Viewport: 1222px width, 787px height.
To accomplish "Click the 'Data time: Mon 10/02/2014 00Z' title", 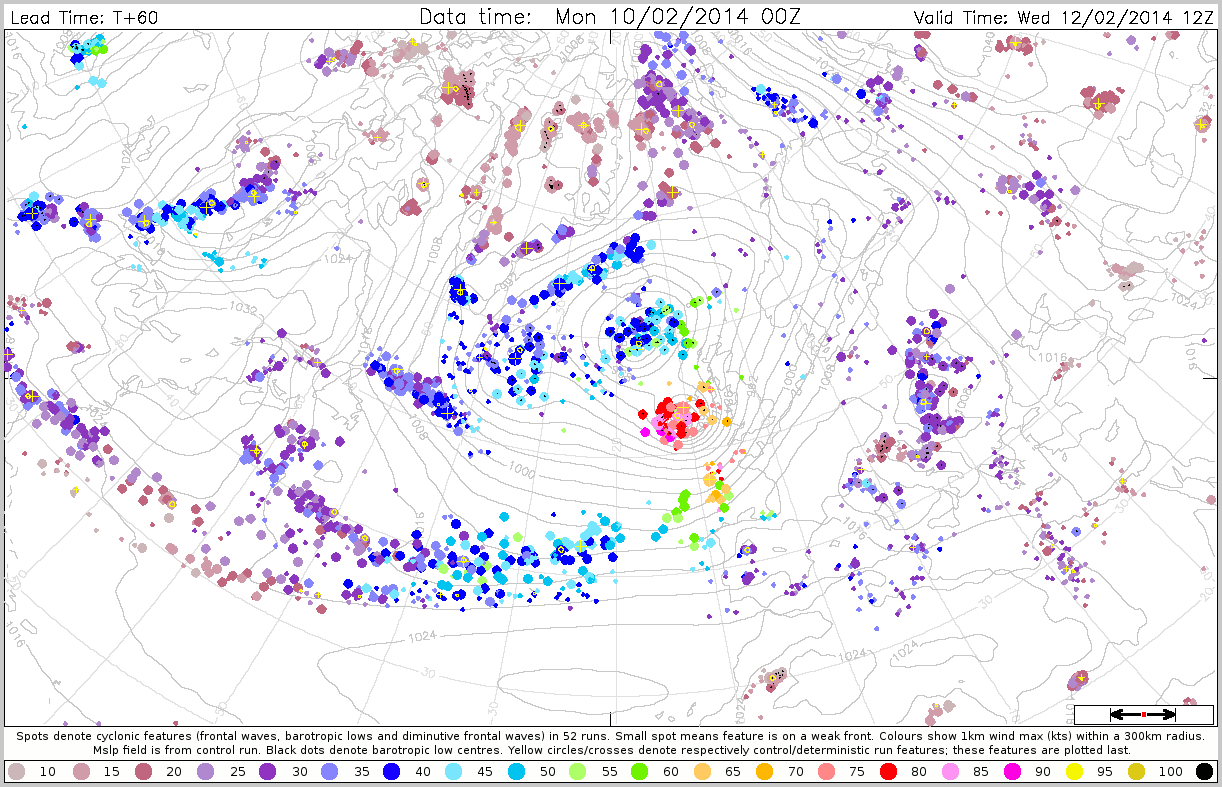I will click(x=610, y=16).
